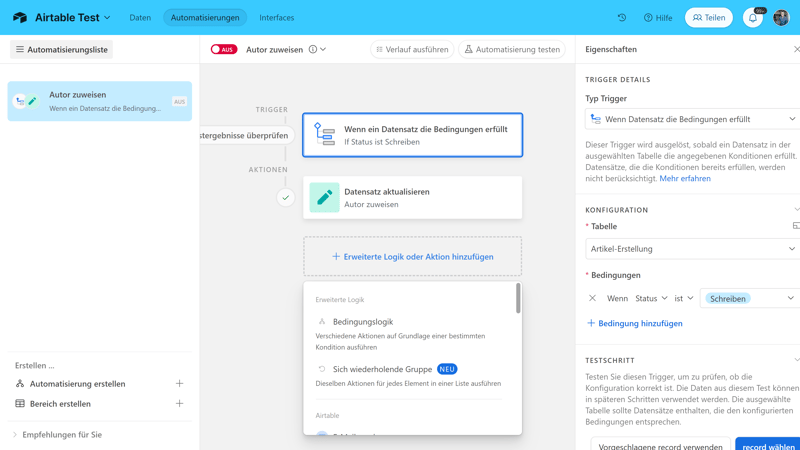Open the Mehr erfahren link
This screenshot has height=450, width=800.
[685, 179]
